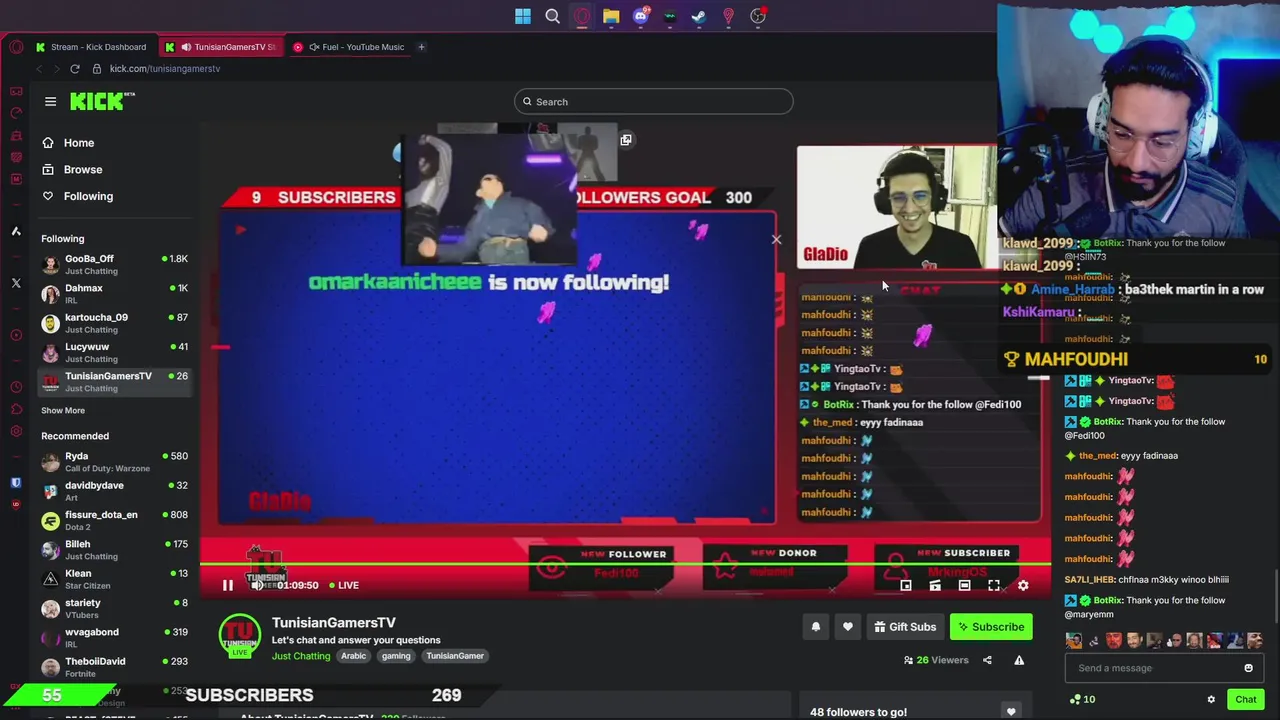Mute the stream volume
This screenshot has width=1280, height=720.
257,586
